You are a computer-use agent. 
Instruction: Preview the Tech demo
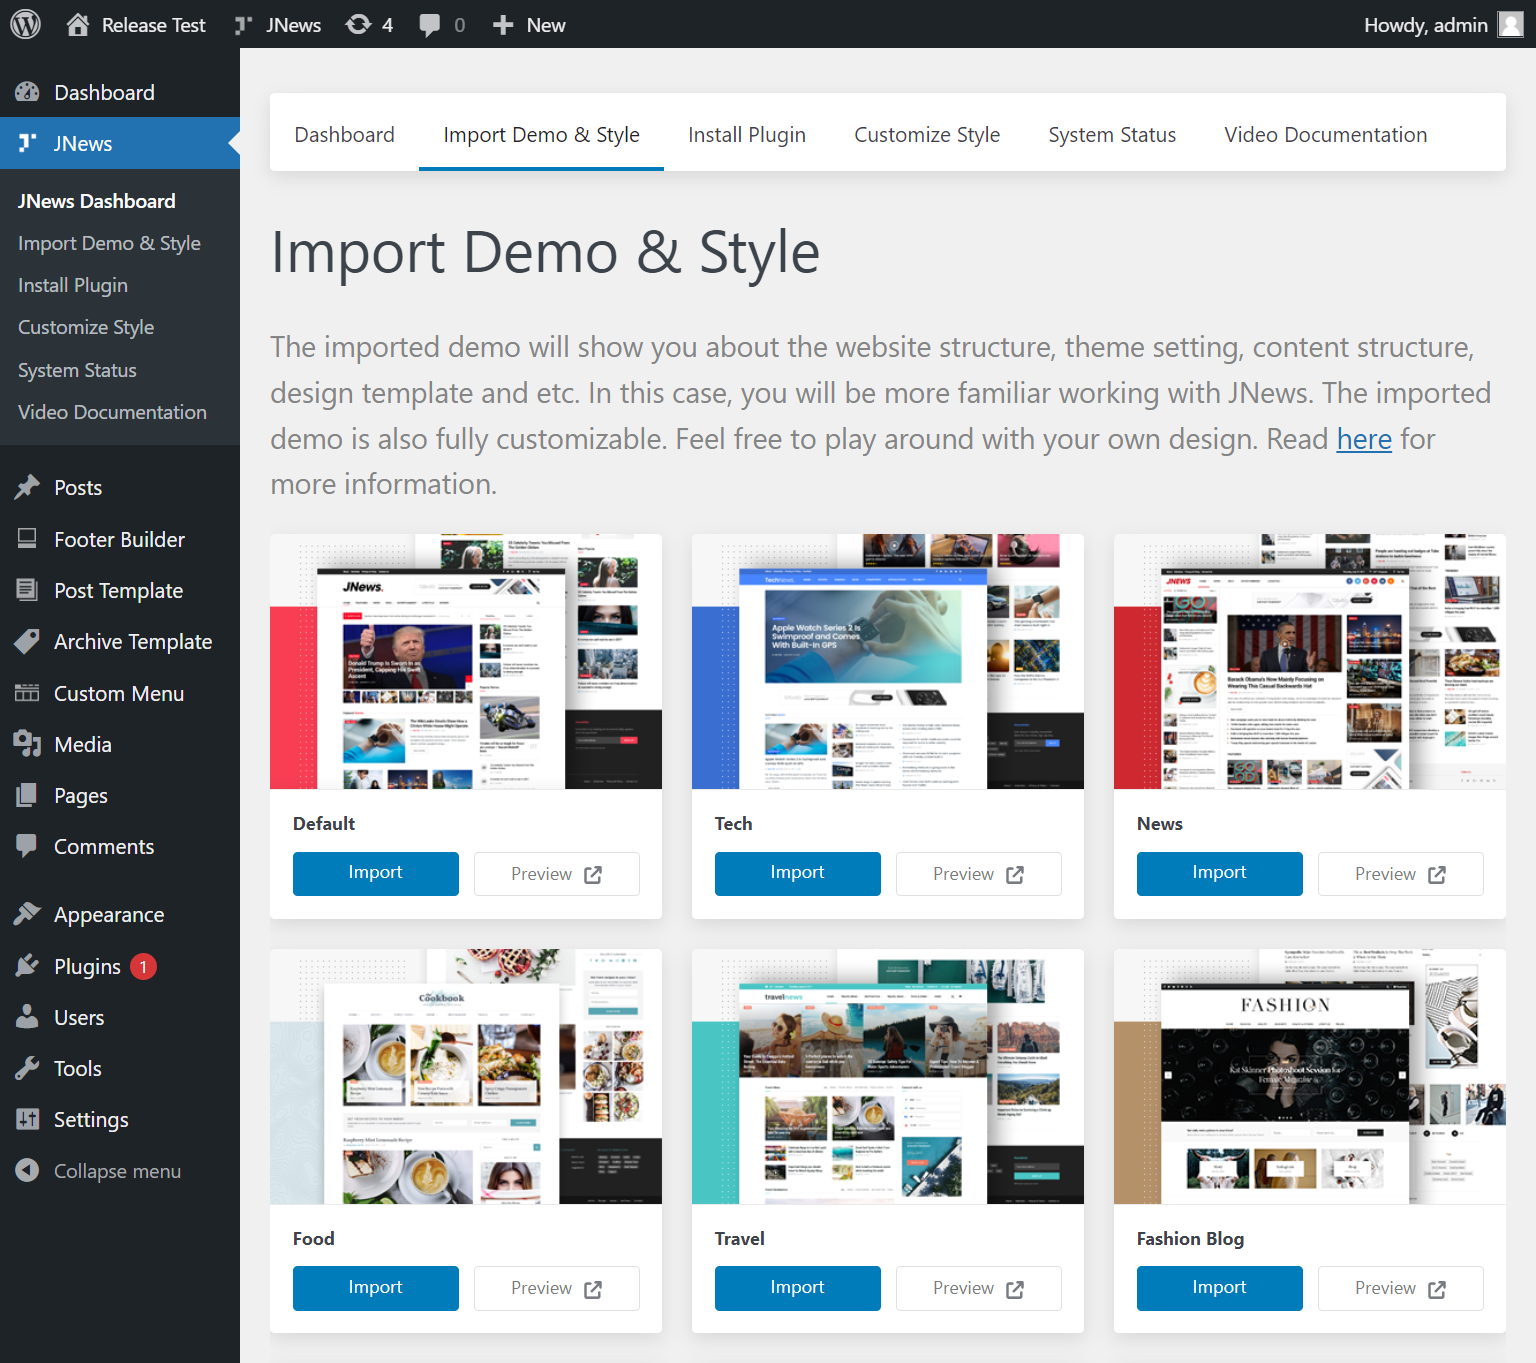978,874
